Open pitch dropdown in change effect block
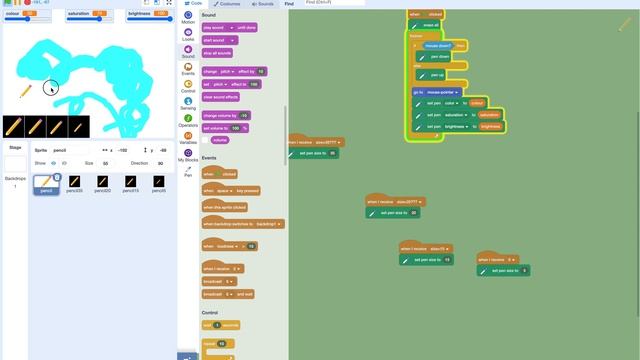Image resolution: width=640 pixels, height=360 pixels. pos(227,71)
